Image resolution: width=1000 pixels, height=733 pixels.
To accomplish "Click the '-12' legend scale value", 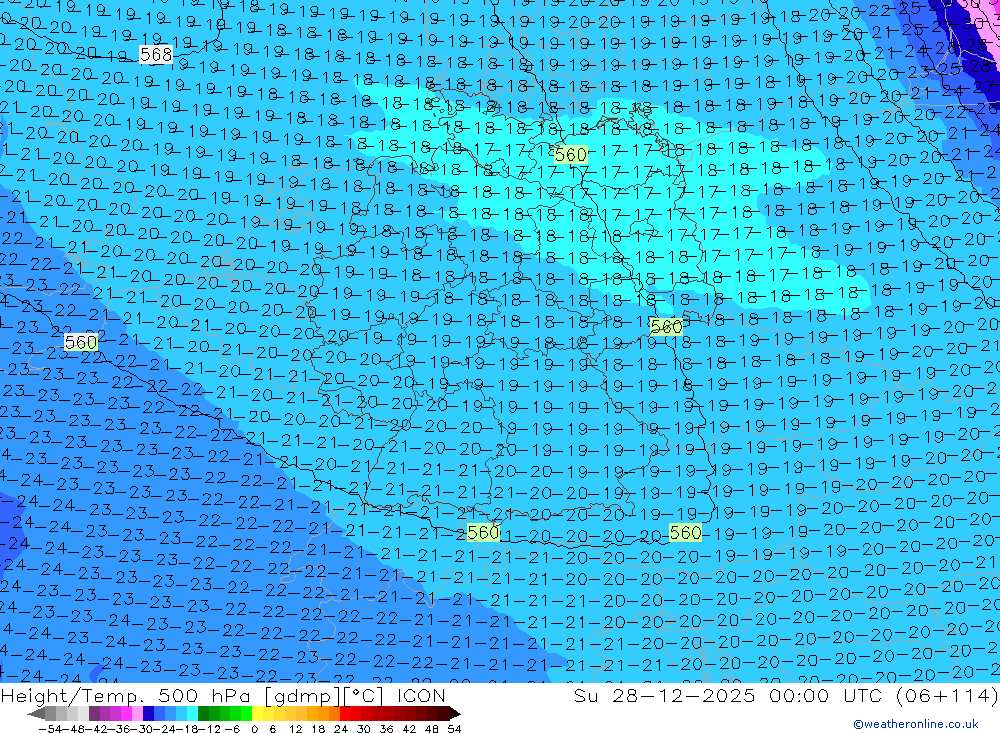I will [209, 729].
